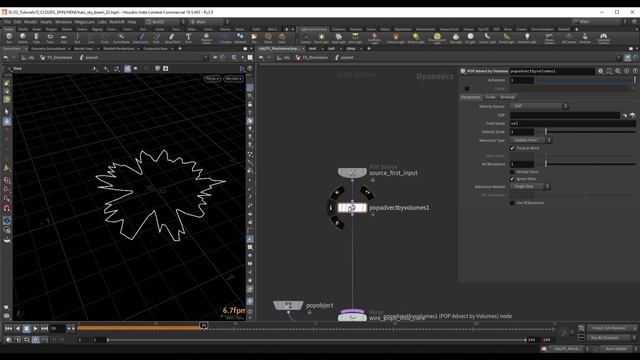Select the Font shelf tool

point(188,38)
